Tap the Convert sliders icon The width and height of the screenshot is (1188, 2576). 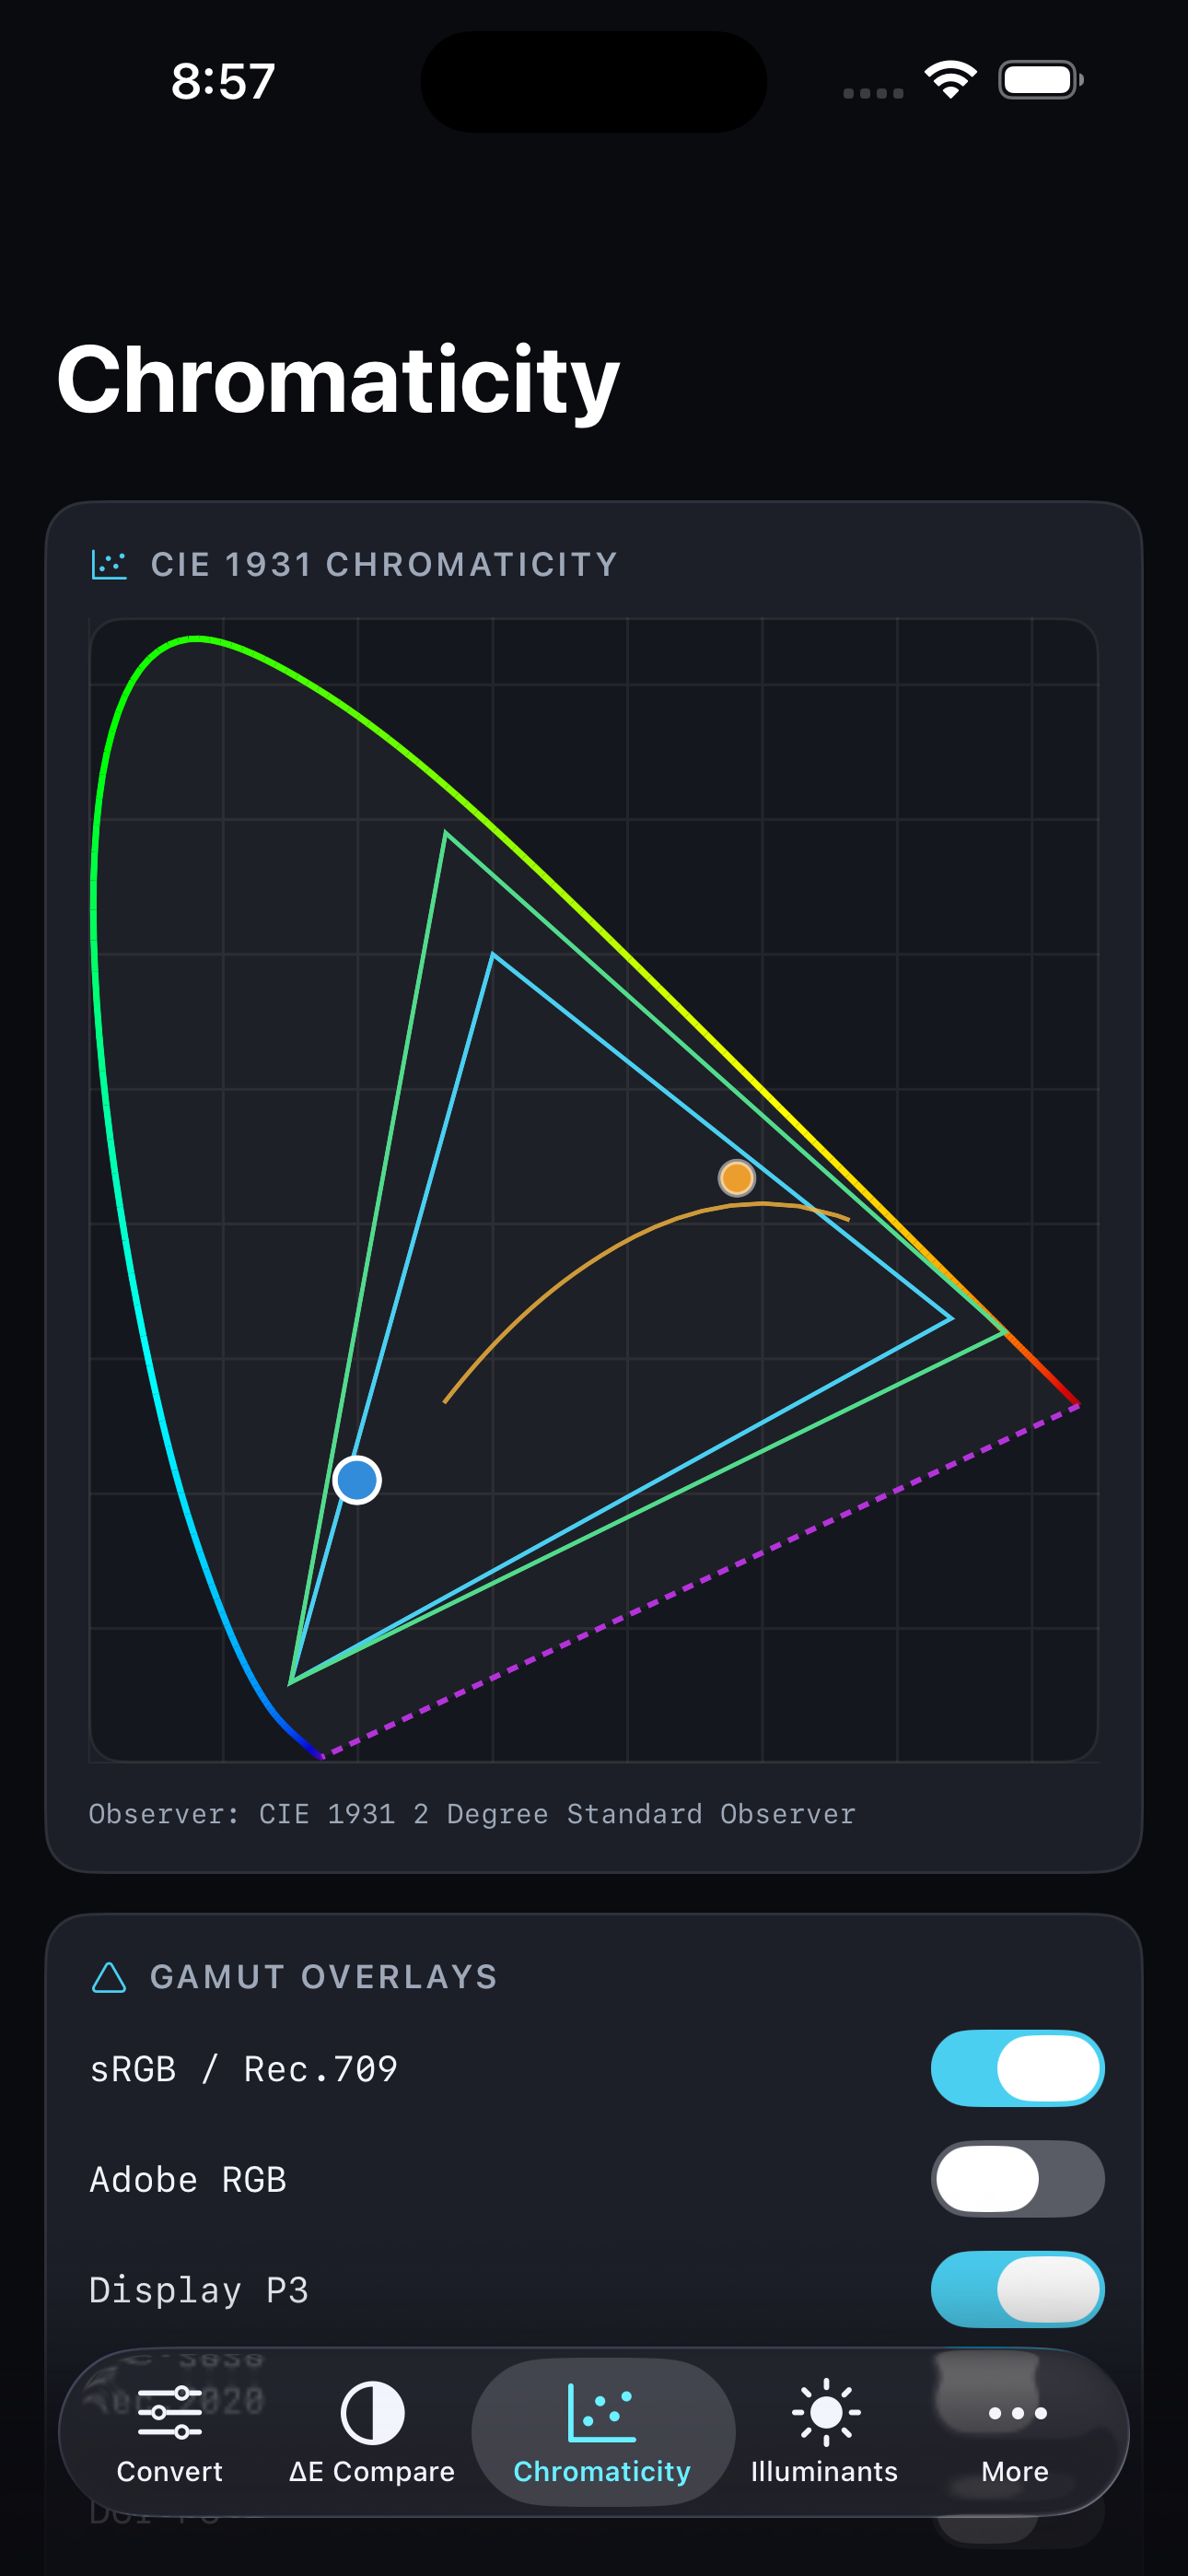point(170,2412)
